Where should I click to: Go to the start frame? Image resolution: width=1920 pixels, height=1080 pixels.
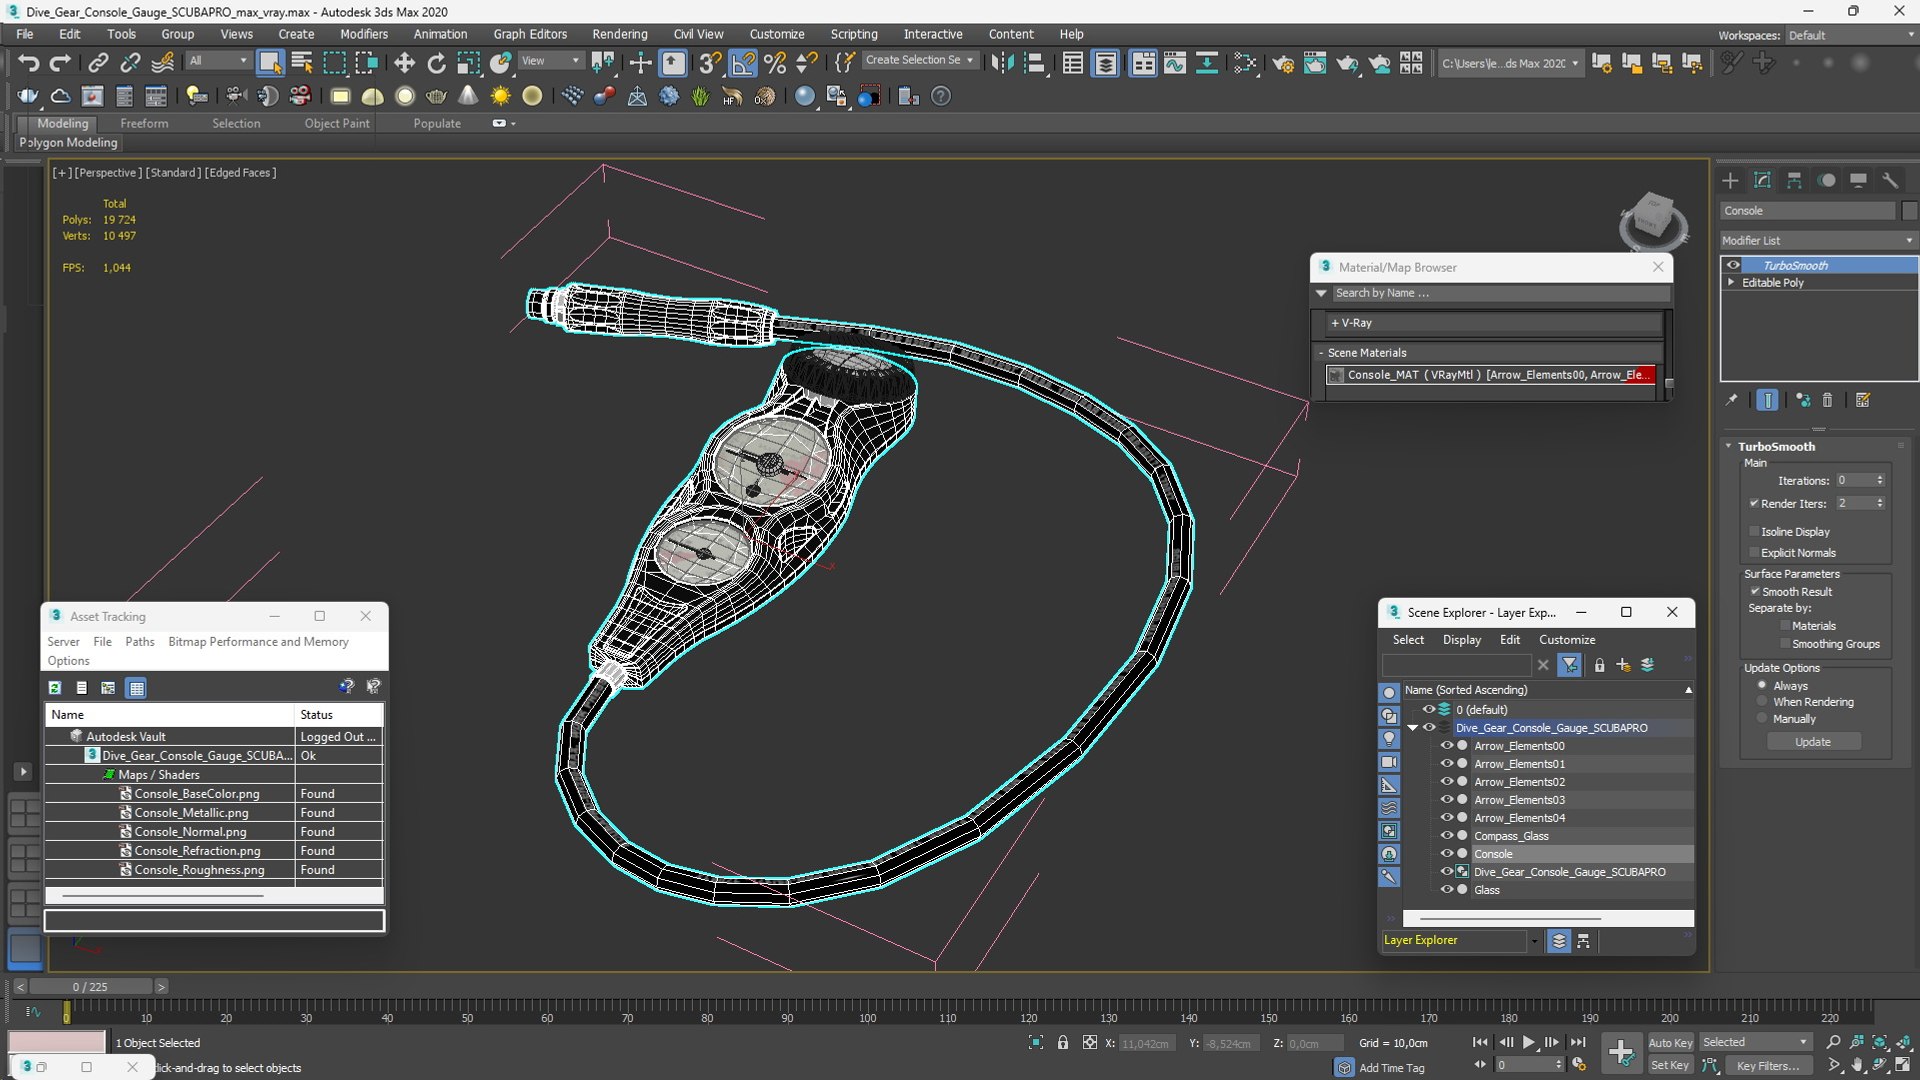pyautogui.click(x=1480, y=1042)
